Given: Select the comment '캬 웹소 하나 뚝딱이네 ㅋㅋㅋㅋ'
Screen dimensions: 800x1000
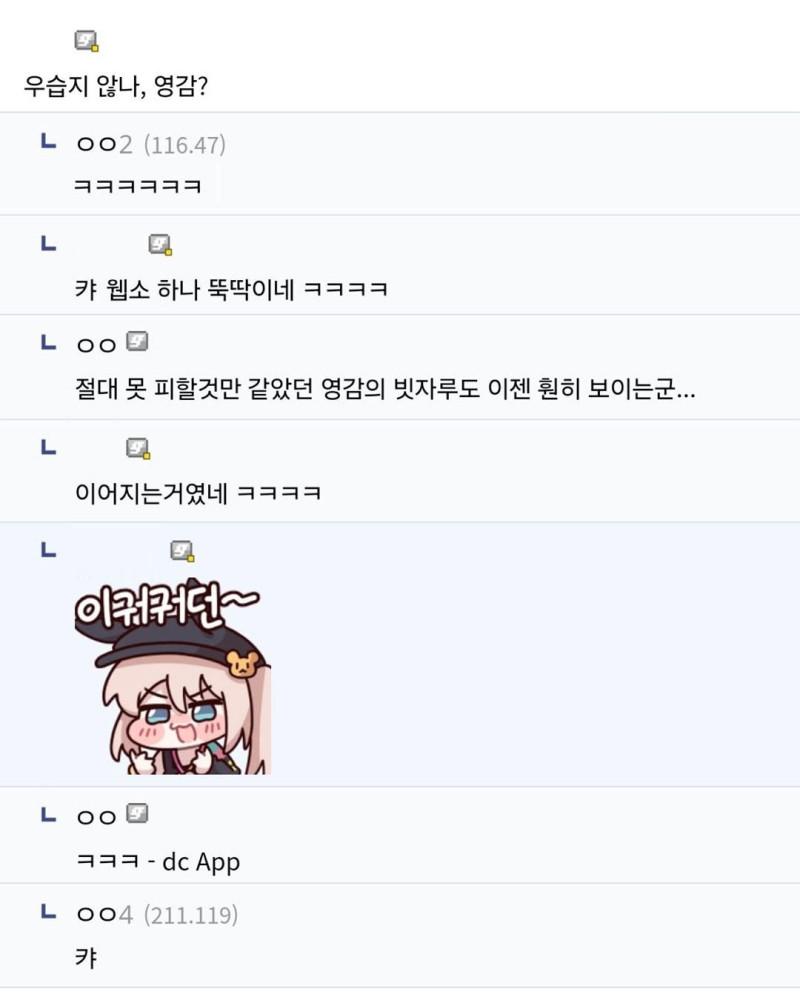Looking at the screenshot, I should pyautogui.click(x=232, y=290).
